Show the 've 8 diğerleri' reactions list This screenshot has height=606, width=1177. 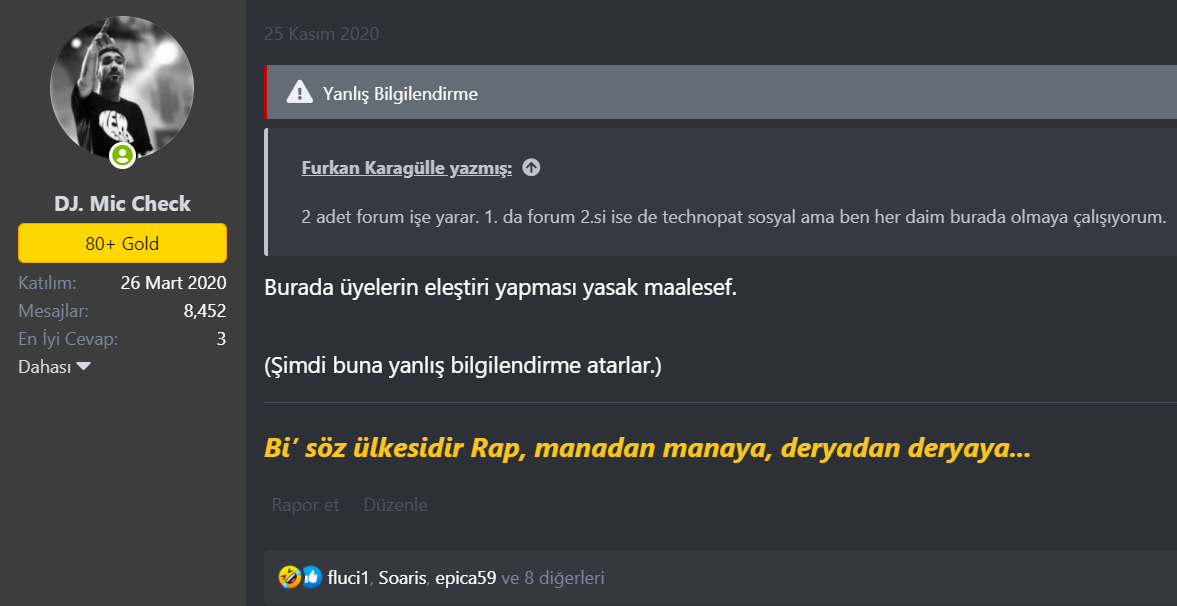point(553,577)
